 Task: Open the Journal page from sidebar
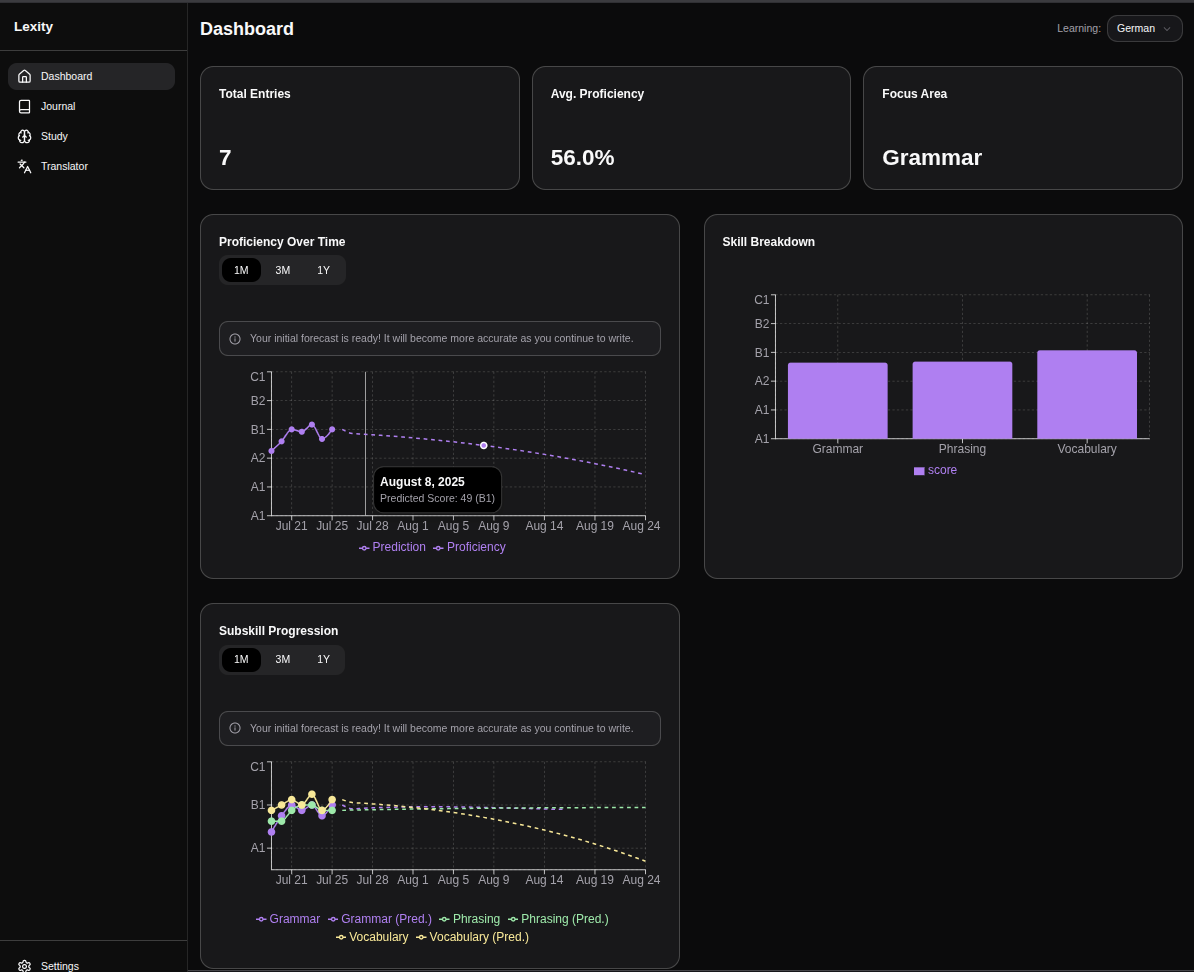[58, 107]
